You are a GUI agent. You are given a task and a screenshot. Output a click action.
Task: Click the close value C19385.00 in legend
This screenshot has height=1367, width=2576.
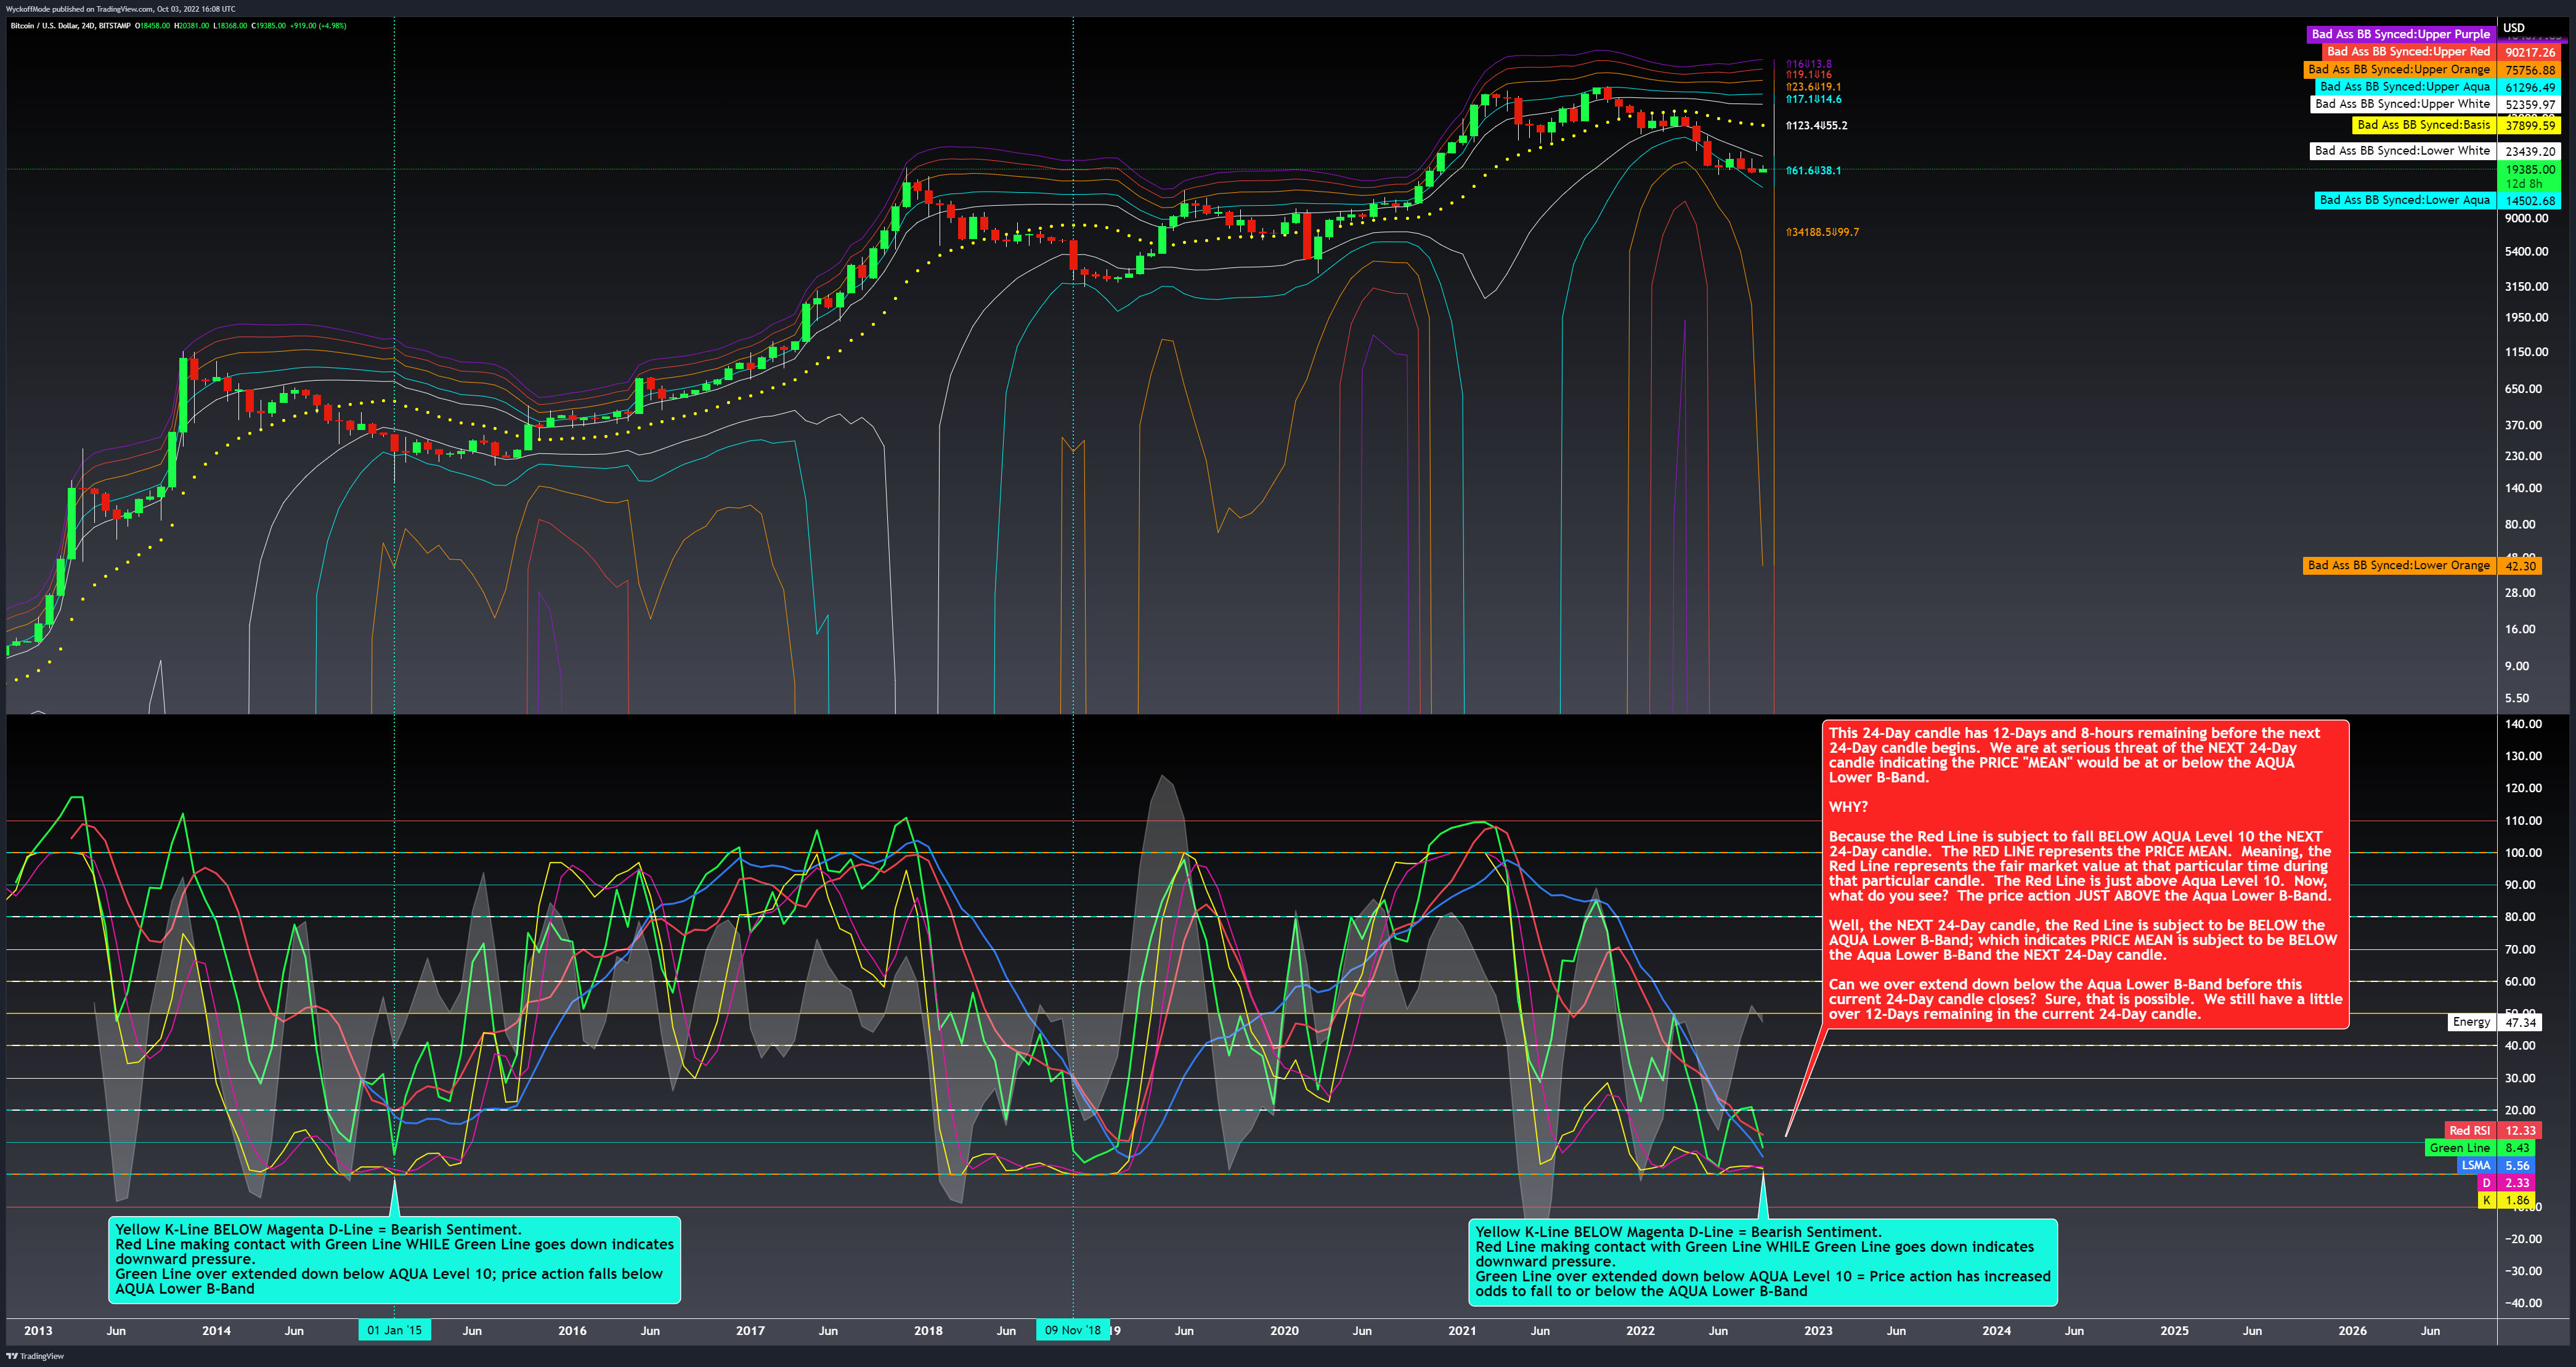coord(269,26)
